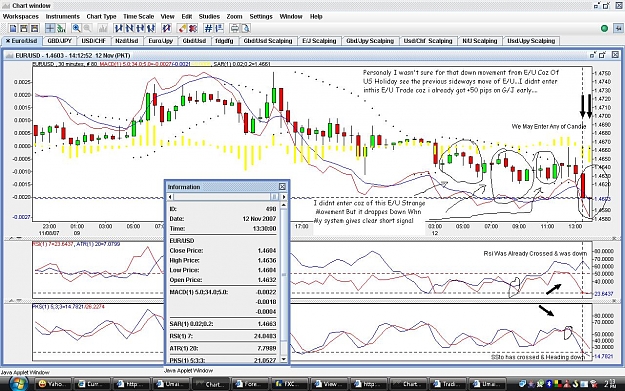
Task: Switch to the Nzd/Usd tab
Action: [x=127, y=41]
